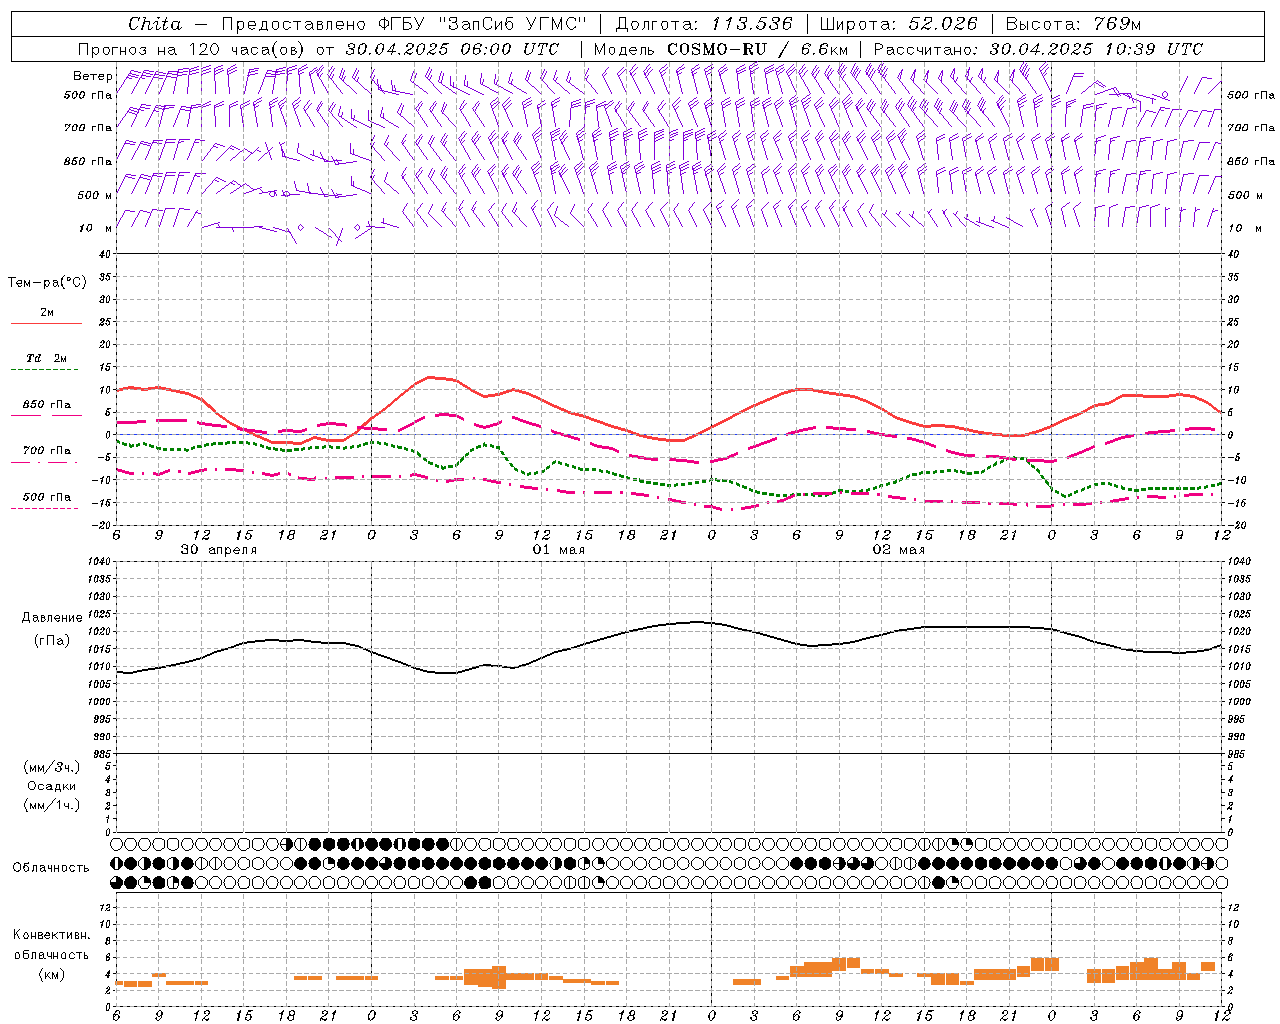Click the "Облачность" cloud cover row label
This screenshot has width=1280, height=1024.
pyautogui.click(x=51, y=867)
